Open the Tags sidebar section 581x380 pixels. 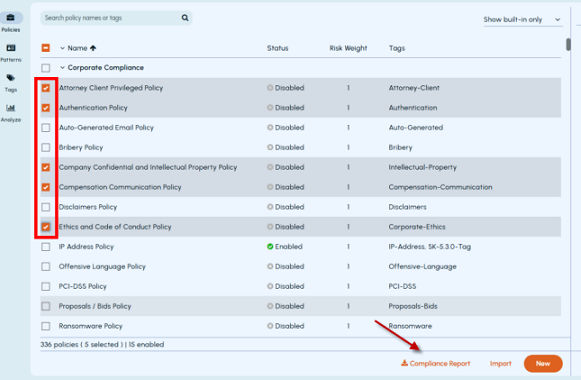coord(11,83)
